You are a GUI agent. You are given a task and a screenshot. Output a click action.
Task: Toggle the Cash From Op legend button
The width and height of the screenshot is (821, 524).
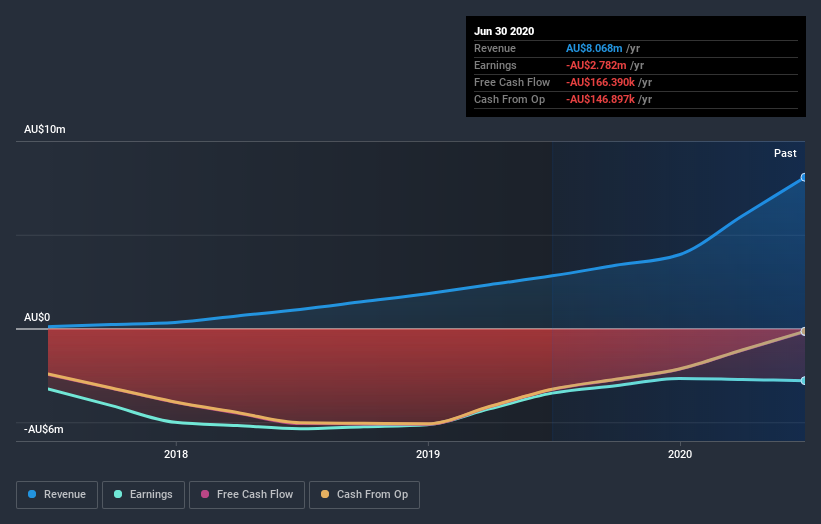pos(364,495)
